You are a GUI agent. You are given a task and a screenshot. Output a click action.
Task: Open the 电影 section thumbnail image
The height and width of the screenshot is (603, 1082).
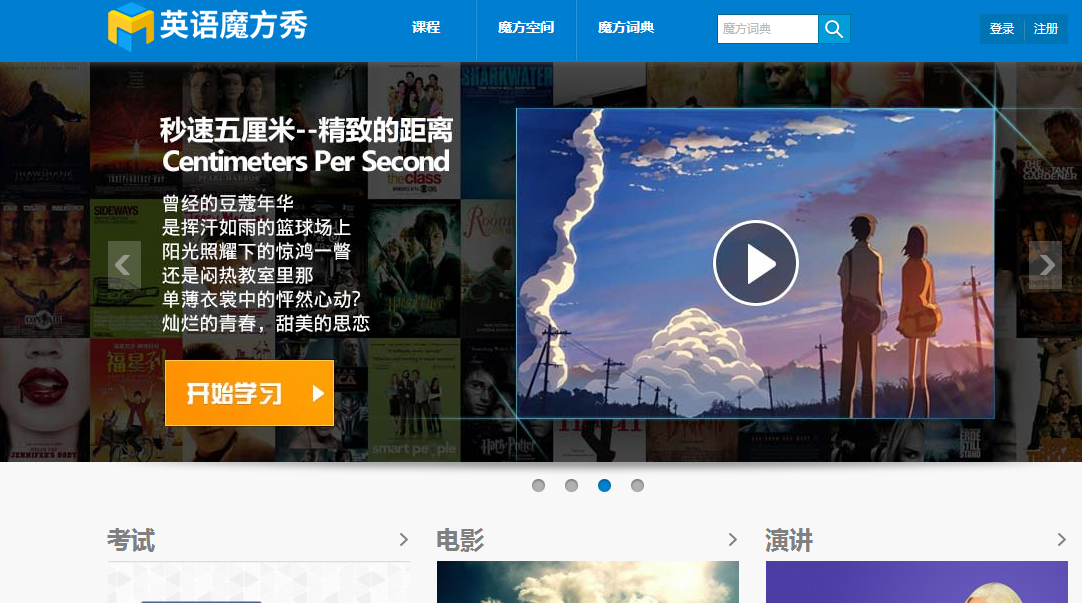588,582
